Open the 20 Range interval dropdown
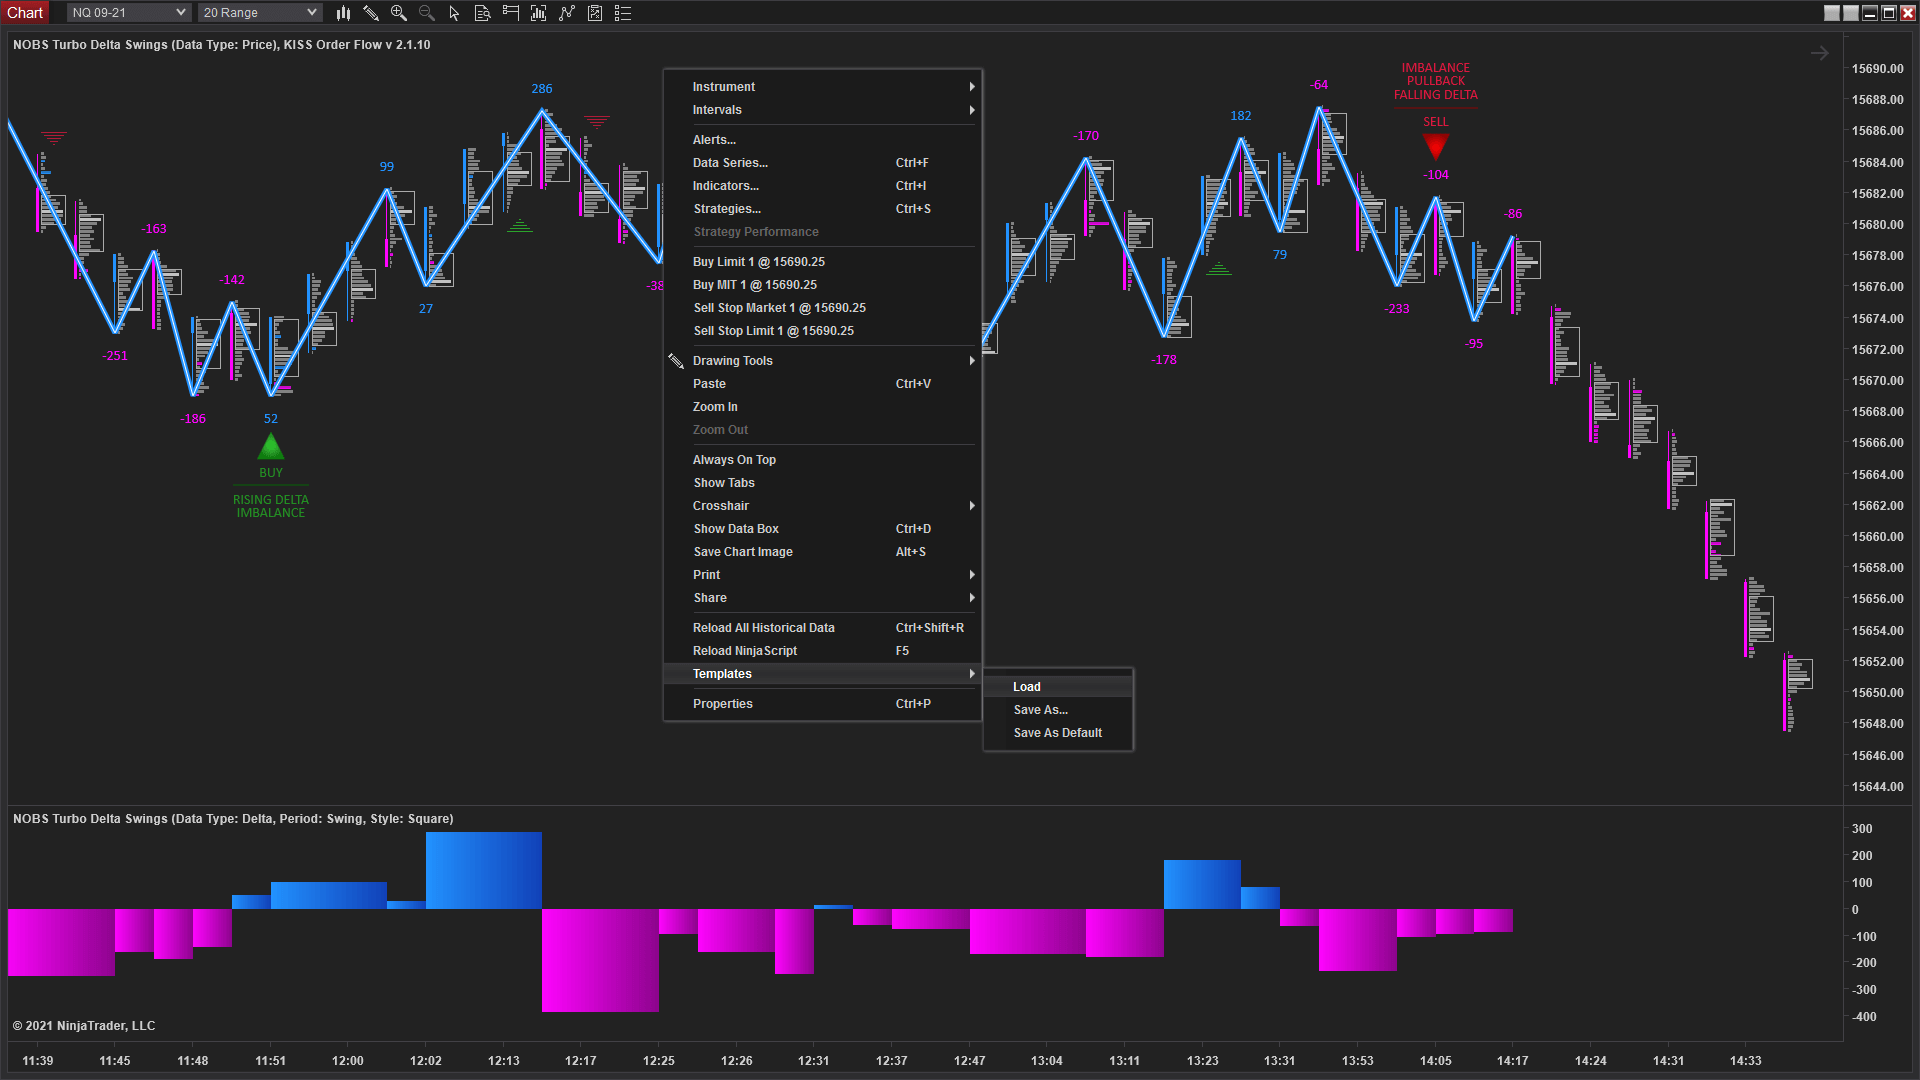This screenshot has width=1920, height=1080. coord(260,13)
